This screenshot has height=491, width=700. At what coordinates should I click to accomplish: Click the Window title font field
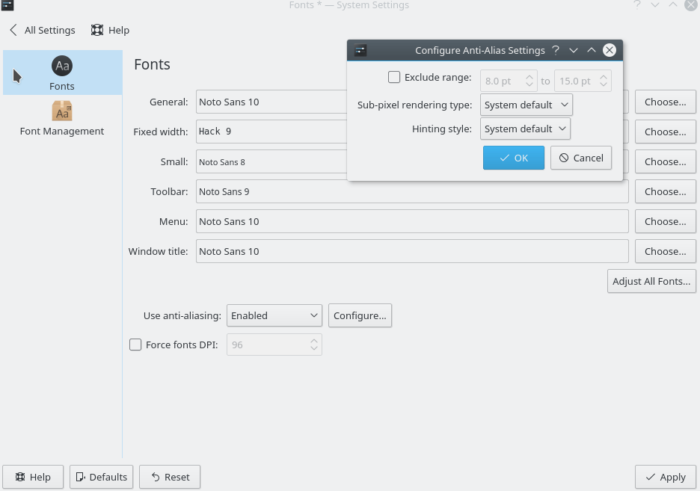412,251
